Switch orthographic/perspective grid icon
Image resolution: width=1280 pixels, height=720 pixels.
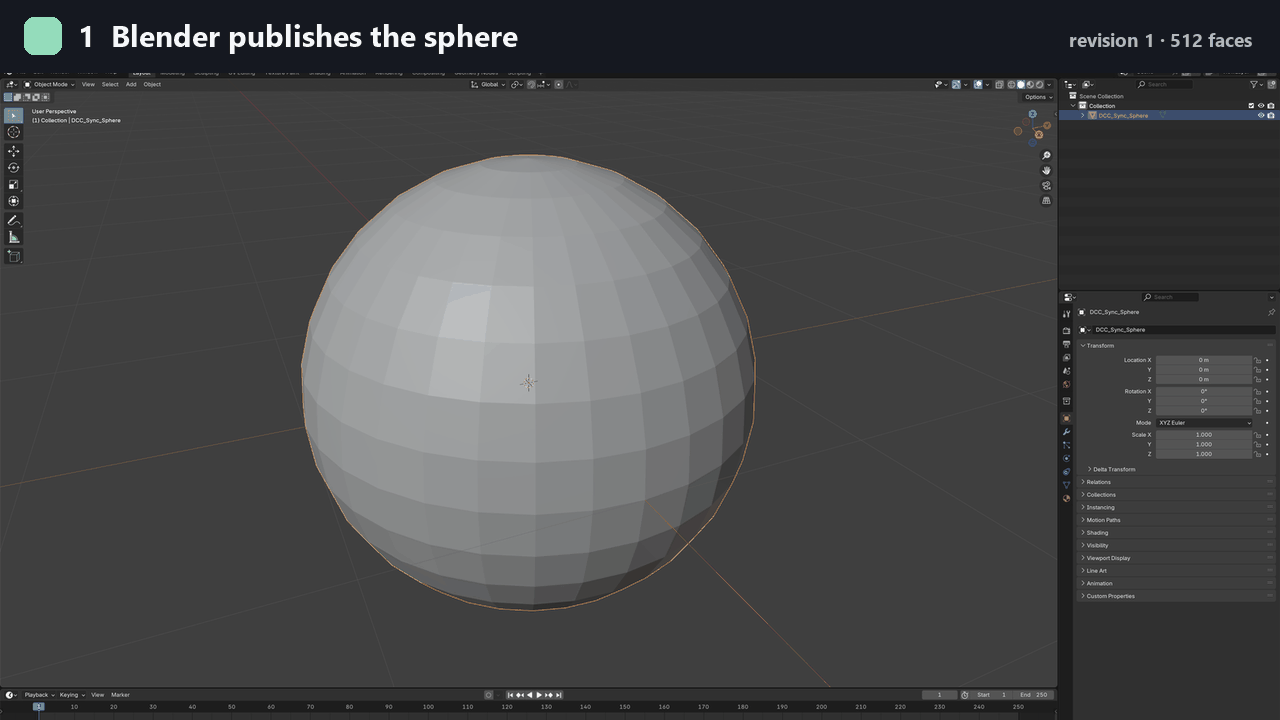point(1047,201)
